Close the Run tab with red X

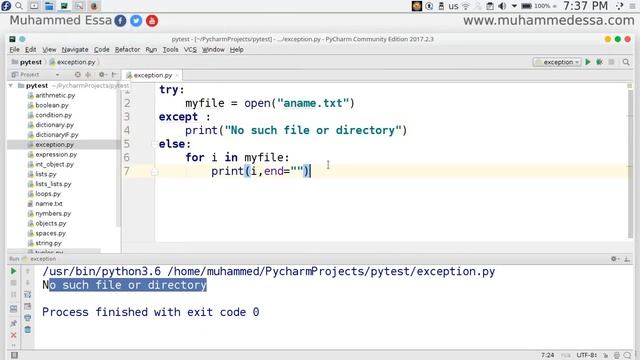coord(13,335)
